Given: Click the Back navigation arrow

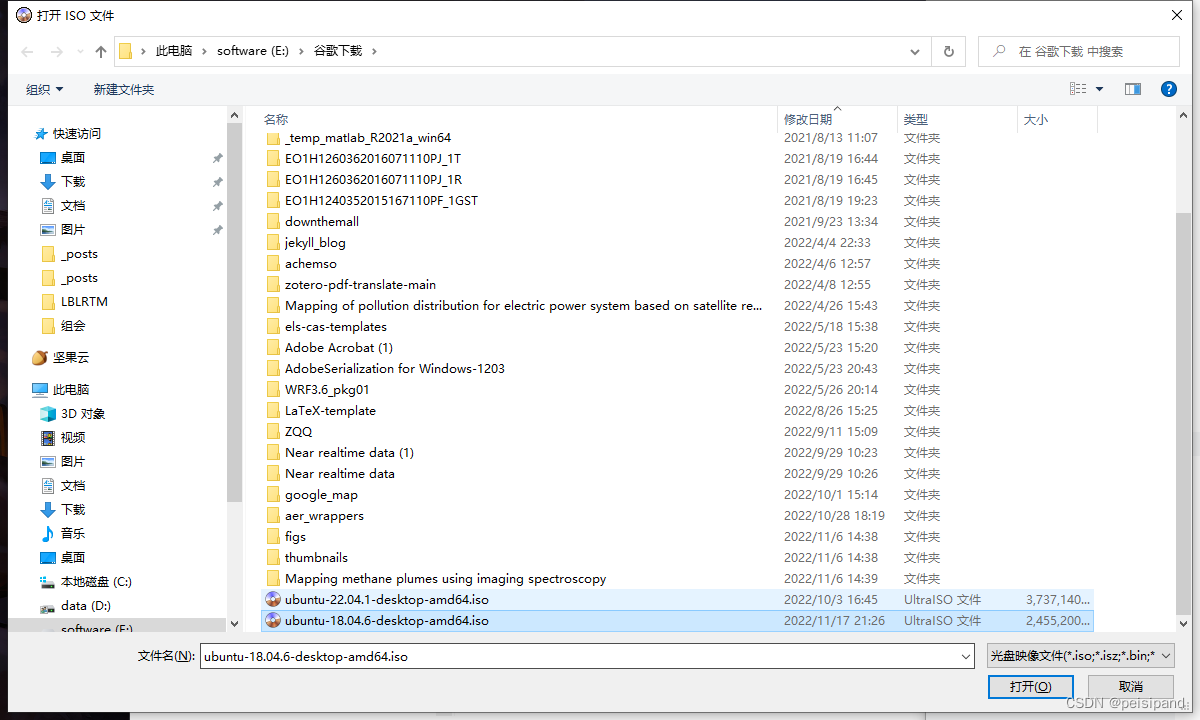Looking at the screenshot, I should pyautogui.click(x=27, y=51).
